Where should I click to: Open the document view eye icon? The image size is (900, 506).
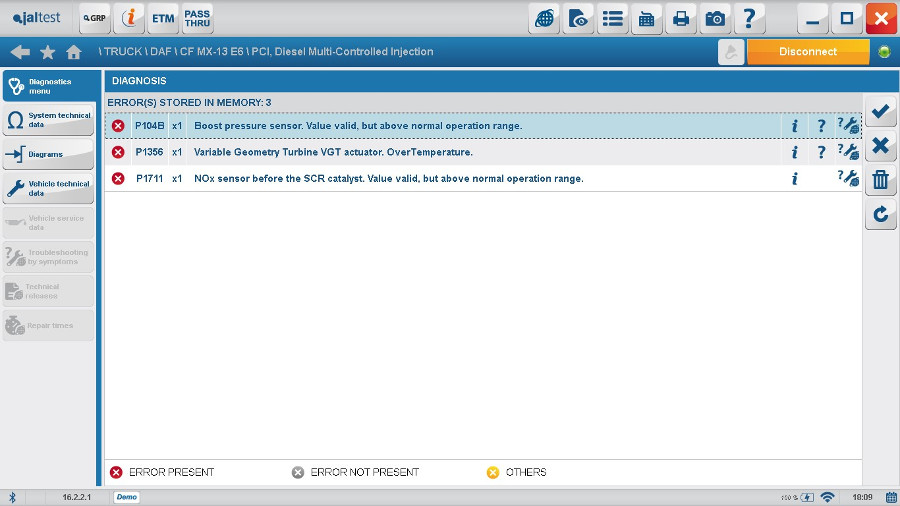pos(578,19)
